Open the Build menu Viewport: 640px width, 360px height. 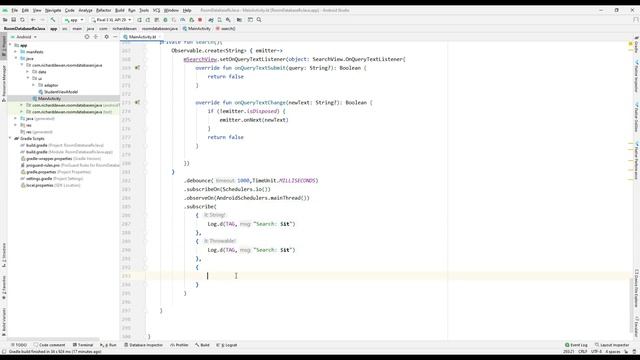coord(120,10)
